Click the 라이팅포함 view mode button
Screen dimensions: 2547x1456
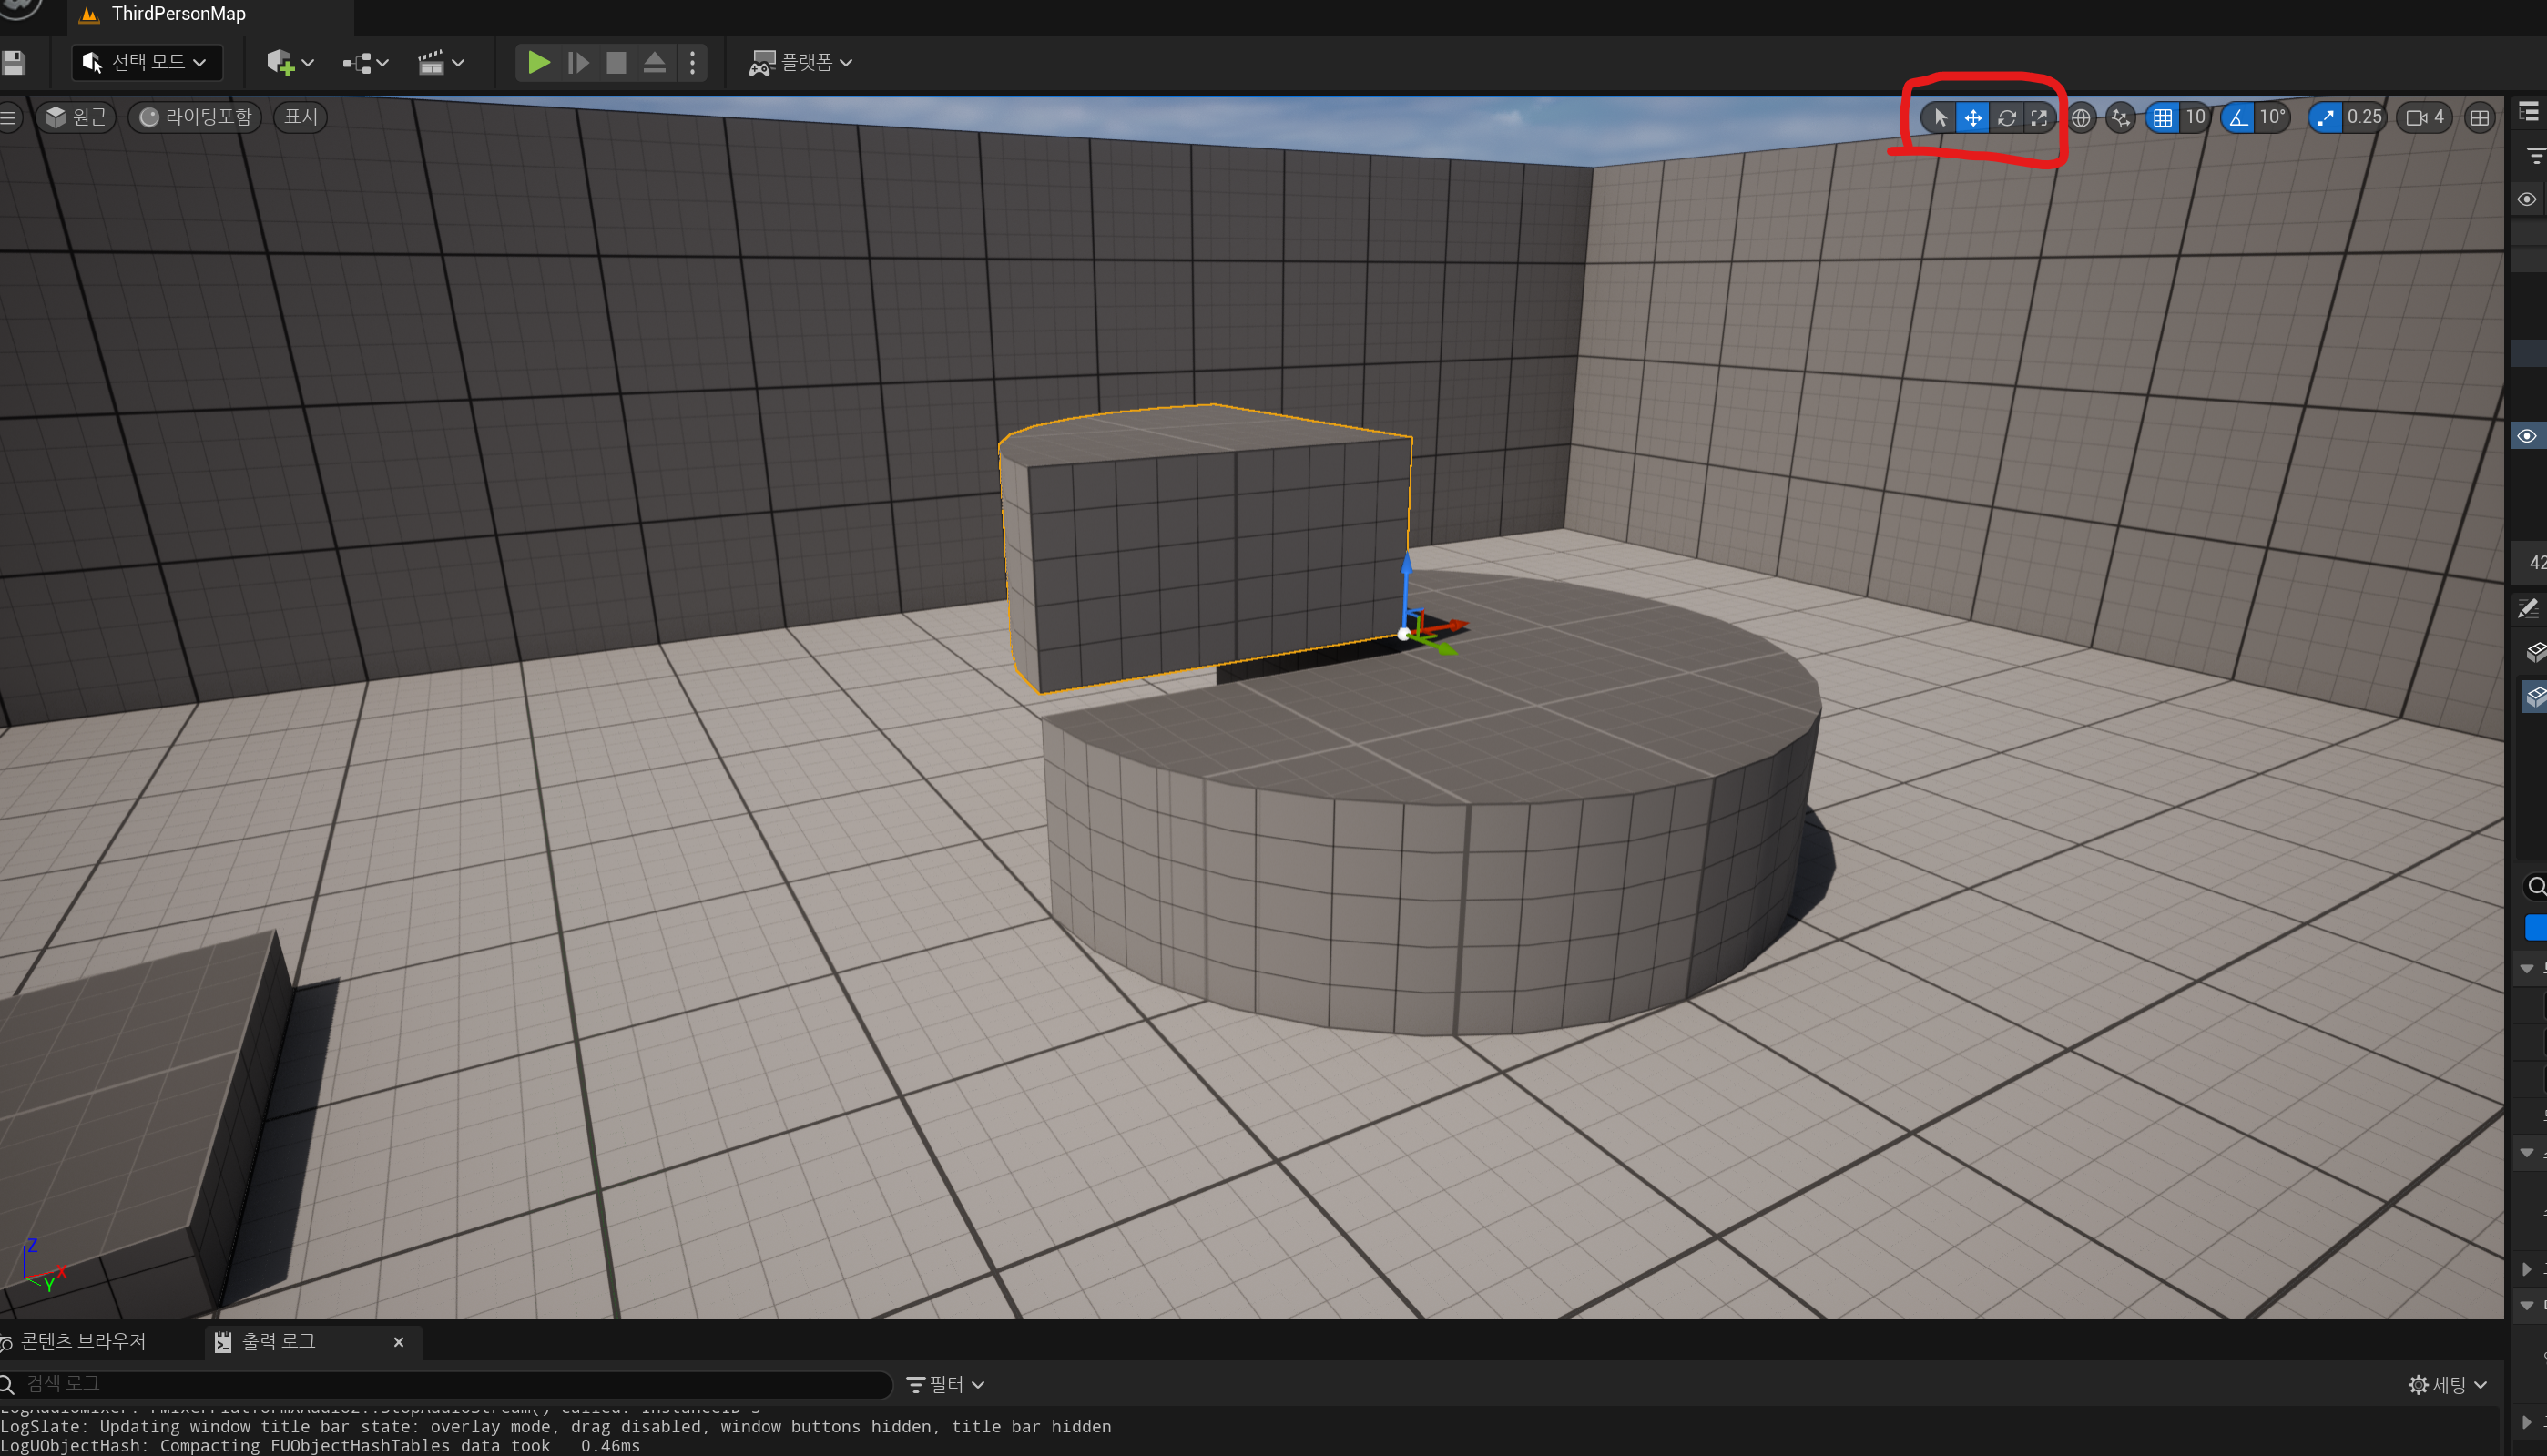pos(196,117)
